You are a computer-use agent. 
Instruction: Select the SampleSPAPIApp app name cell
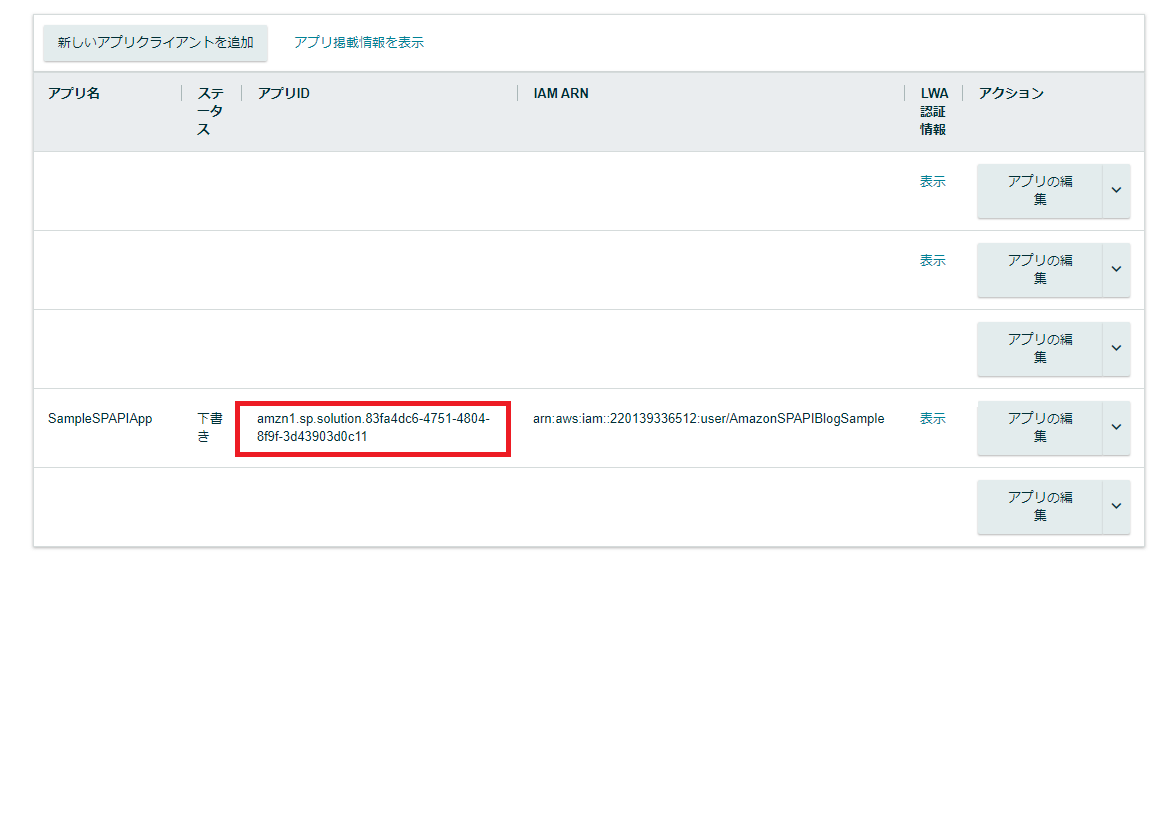point(100,419)
